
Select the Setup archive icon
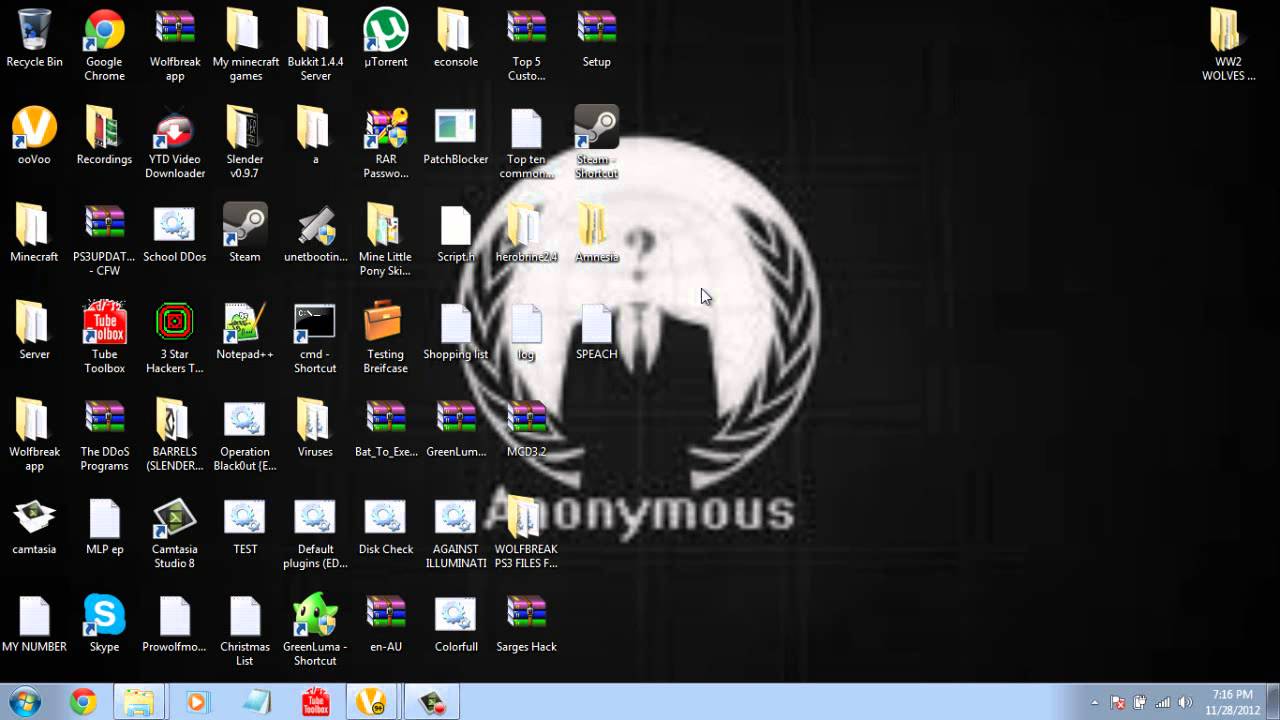(596, 39)
